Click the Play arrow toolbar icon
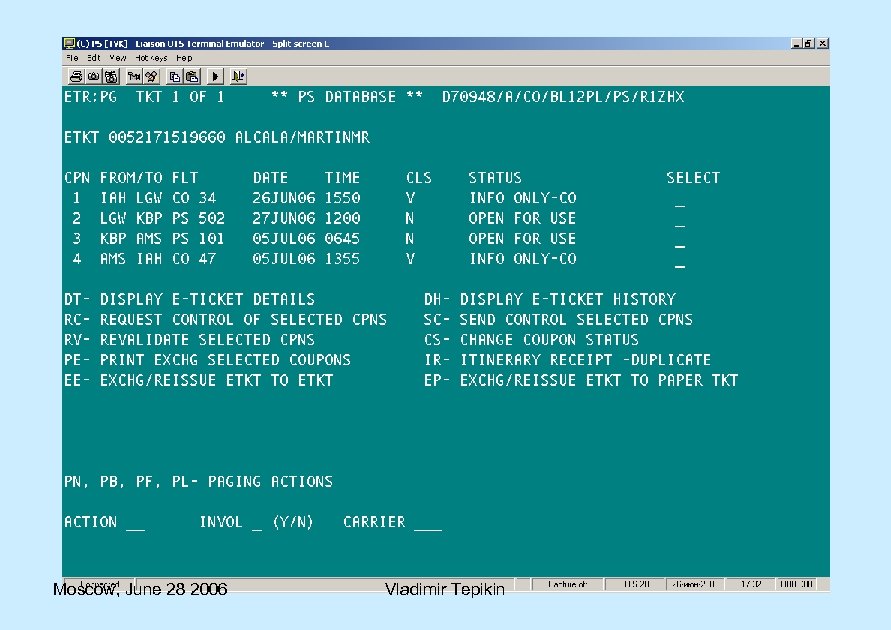Screen dimensions: 891x630 [x=215, y=76]
